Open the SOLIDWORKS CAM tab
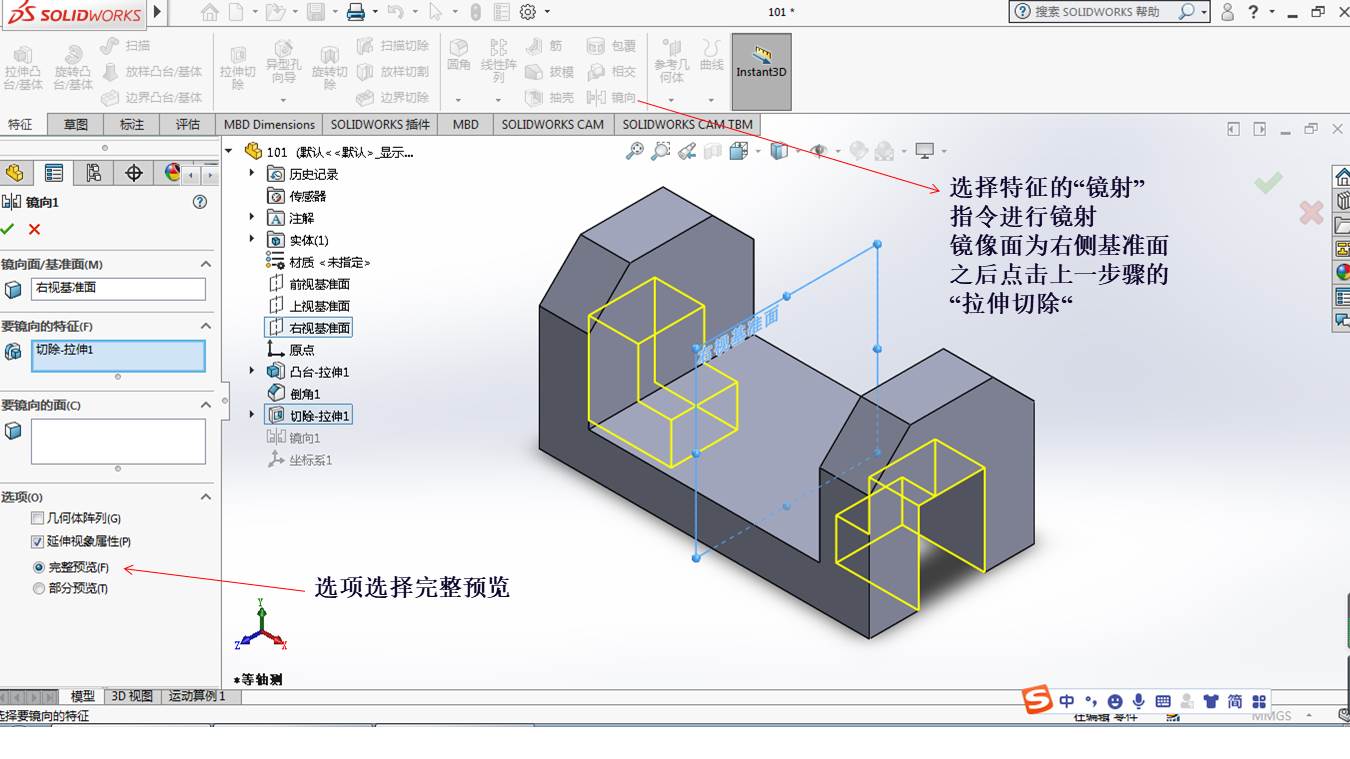 coord(553,124)
